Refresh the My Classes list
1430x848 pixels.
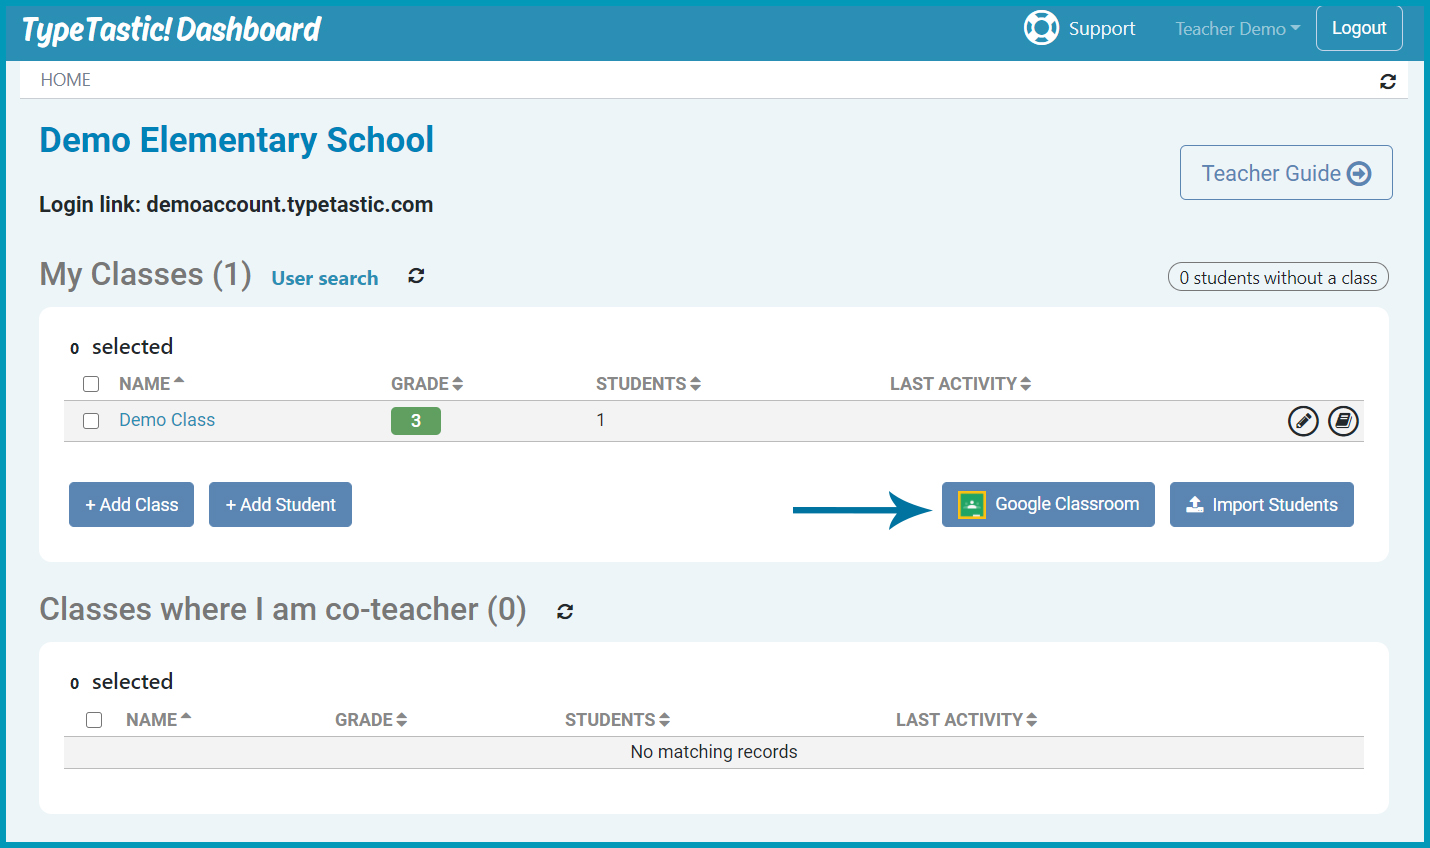click(x=416, y=276)
